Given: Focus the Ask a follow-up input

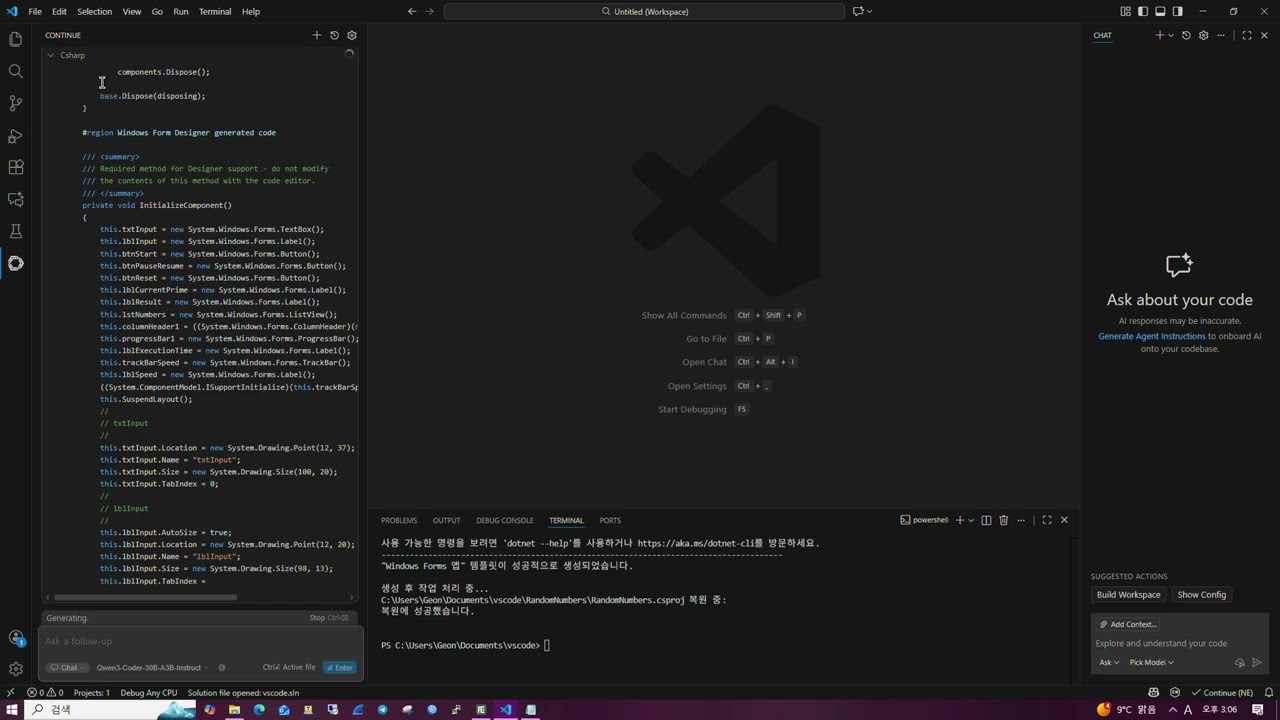Looking at the screenshot, I should (200, 641).
